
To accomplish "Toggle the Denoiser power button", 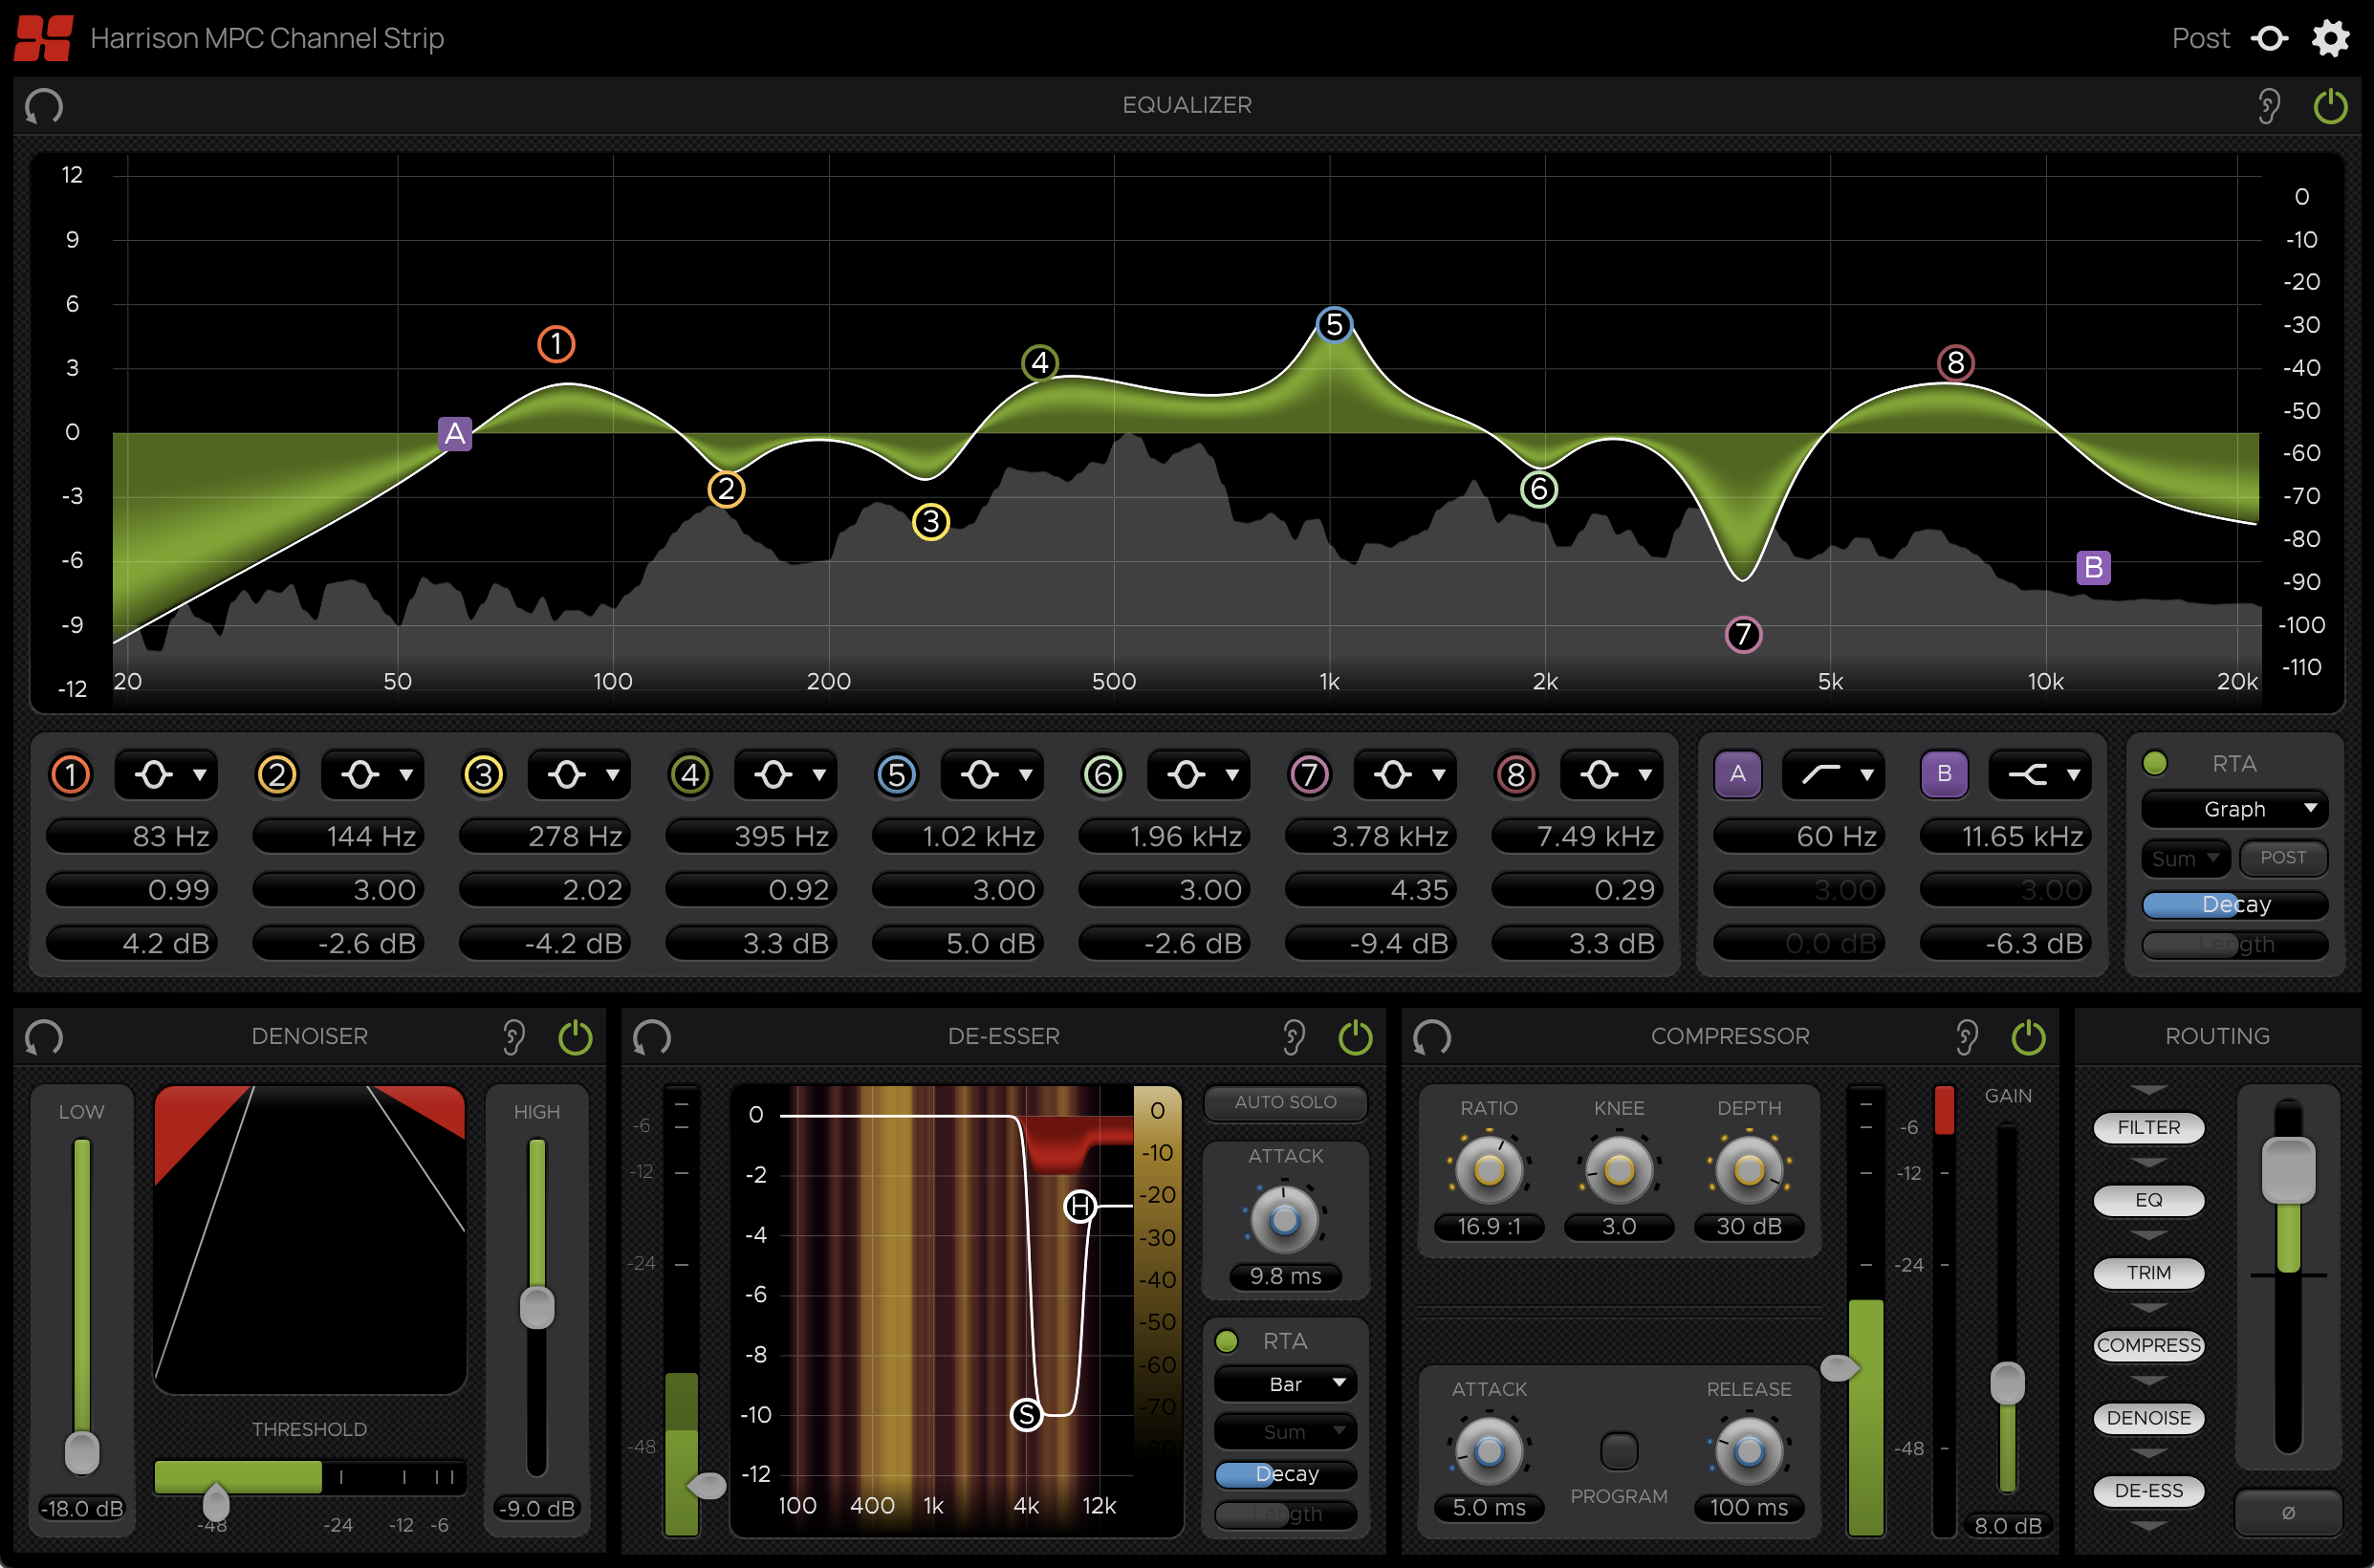I will 575,1037.
